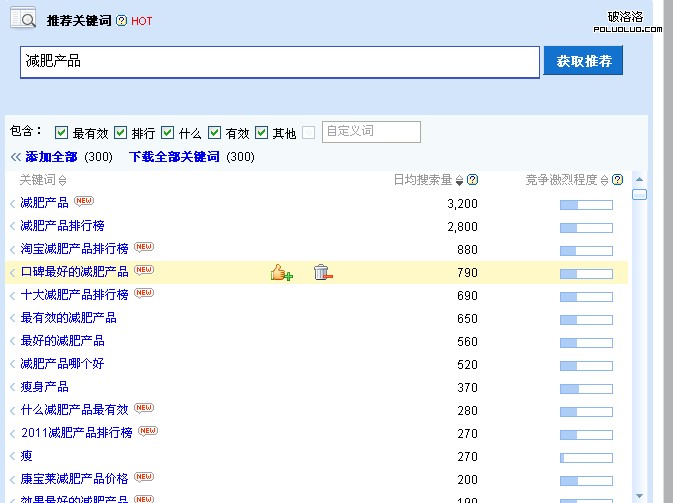
Task: Sort by 竞争激烈程度 column sort arrow
Action: pyautogui.click(x=605, y=181)
